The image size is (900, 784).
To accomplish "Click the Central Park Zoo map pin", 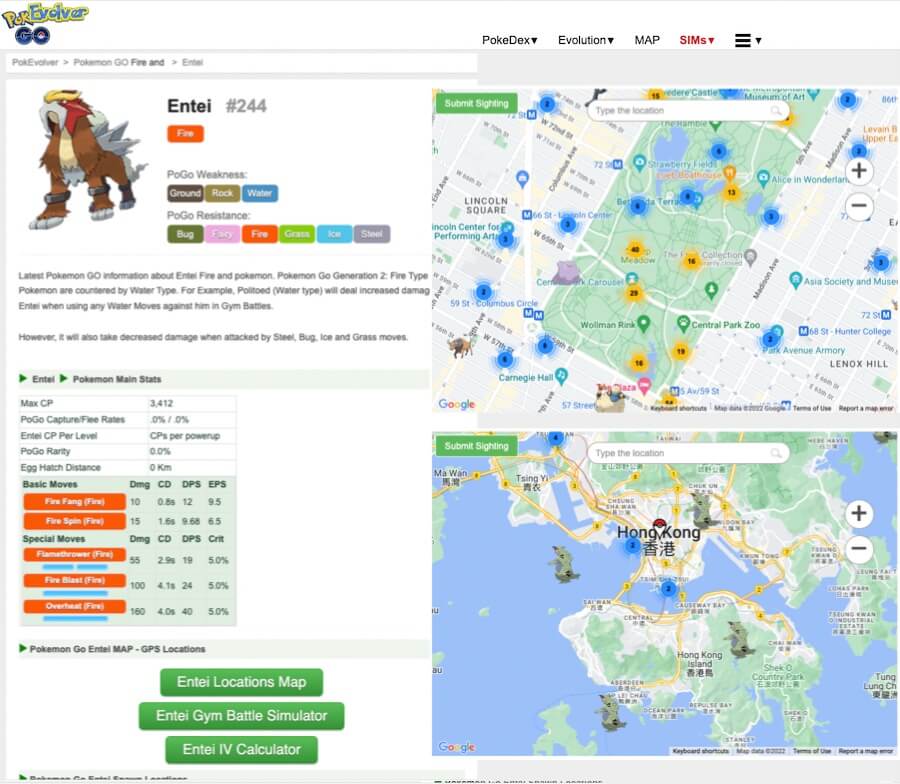I will pos(683,324).
